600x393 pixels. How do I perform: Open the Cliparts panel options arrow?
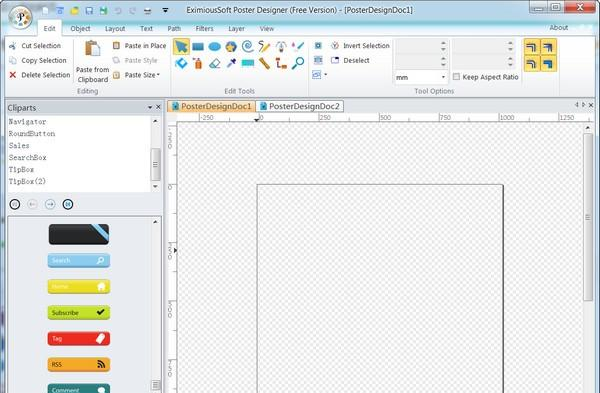pos(150,108)
